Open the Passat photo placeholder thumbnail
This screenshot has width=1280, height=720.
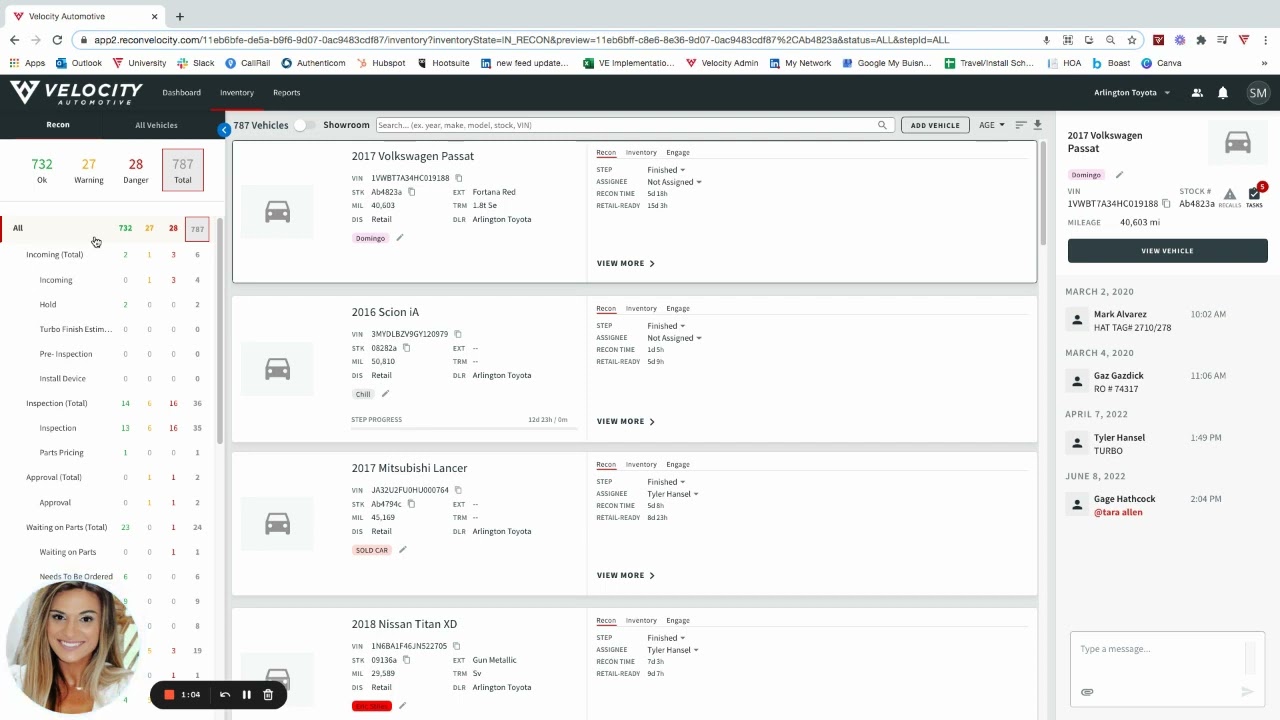click(278, 212)
